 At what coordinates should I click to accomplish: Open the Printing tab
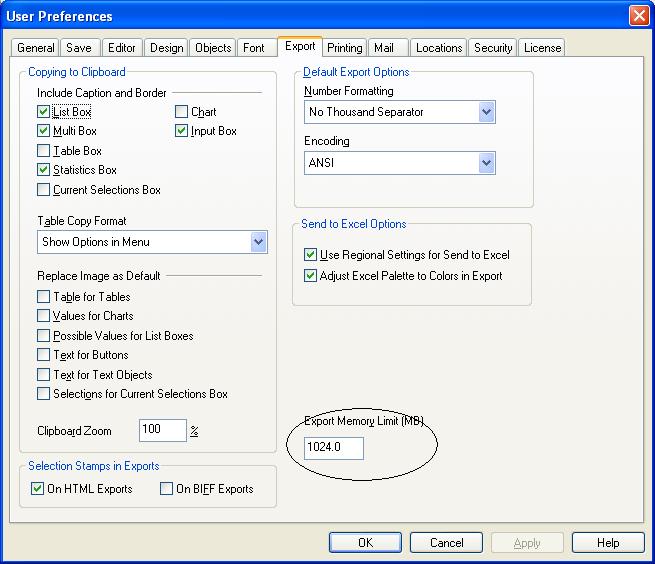click(345, 48)
